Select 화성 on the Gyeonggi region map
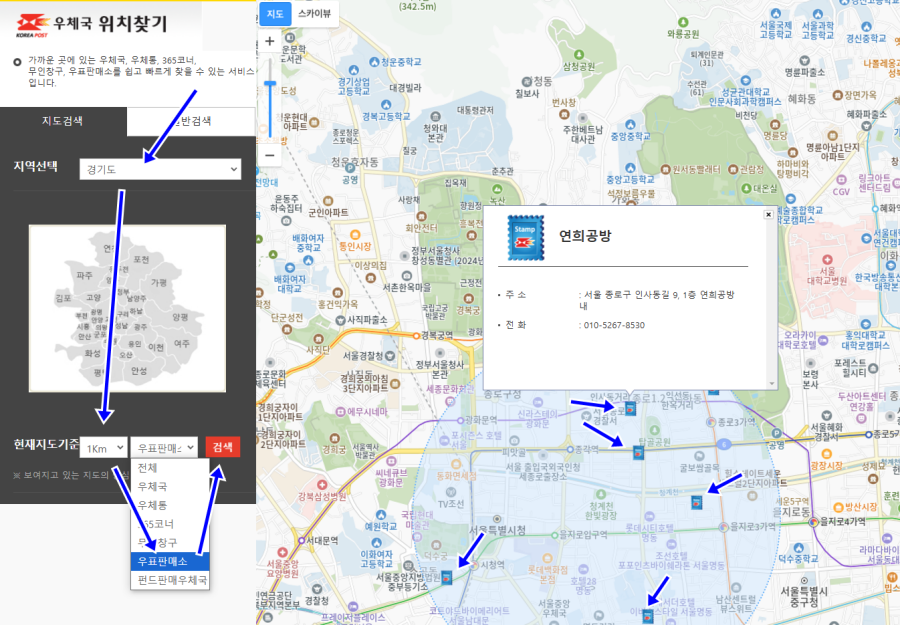900x625 pixels. [x=92, y=353]
